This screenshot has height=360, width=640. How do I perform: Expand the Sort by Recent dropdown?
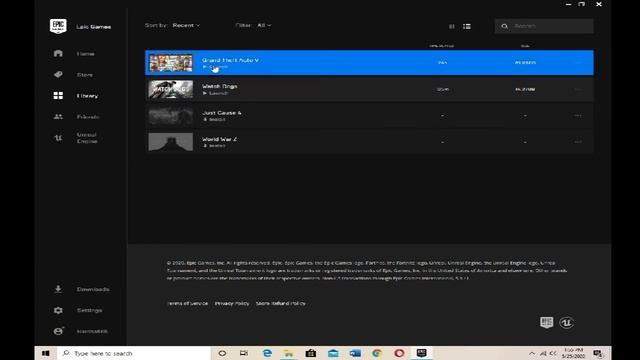tap(186, 25)
